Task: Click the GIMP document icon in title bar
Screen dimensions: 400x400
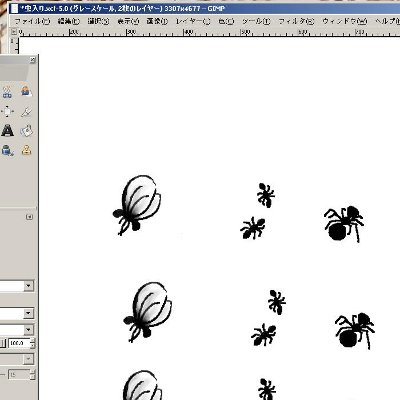Action: click(x=14, y=9)
